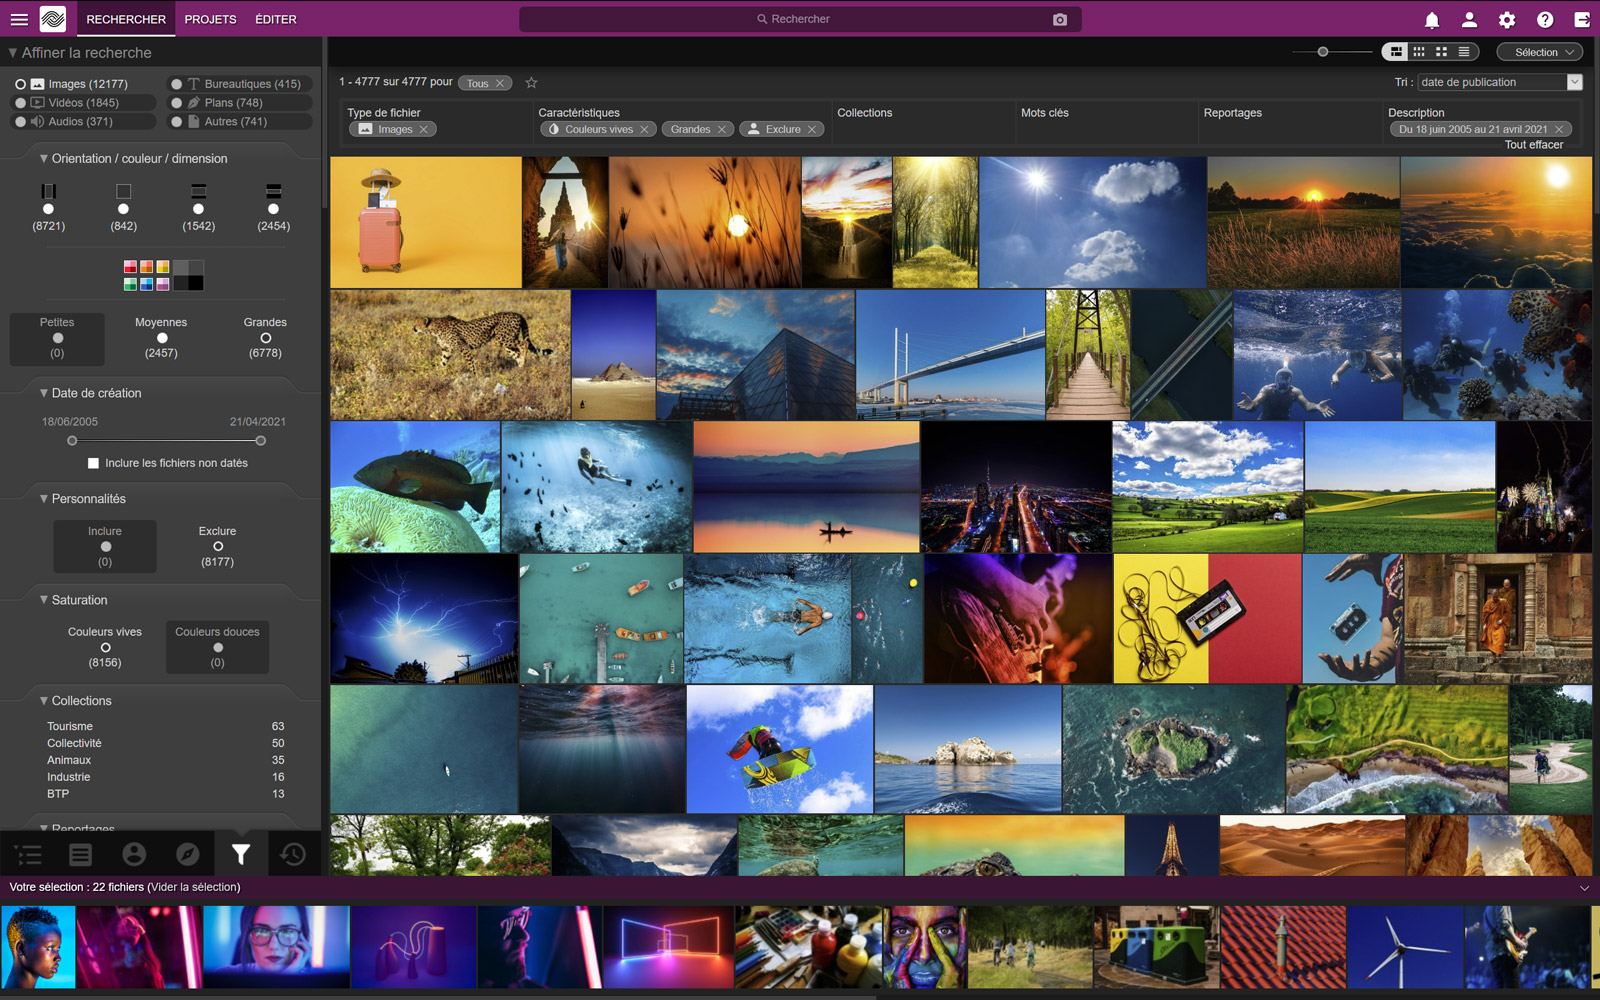Click the Tout effacer link

pos(1532,144)
